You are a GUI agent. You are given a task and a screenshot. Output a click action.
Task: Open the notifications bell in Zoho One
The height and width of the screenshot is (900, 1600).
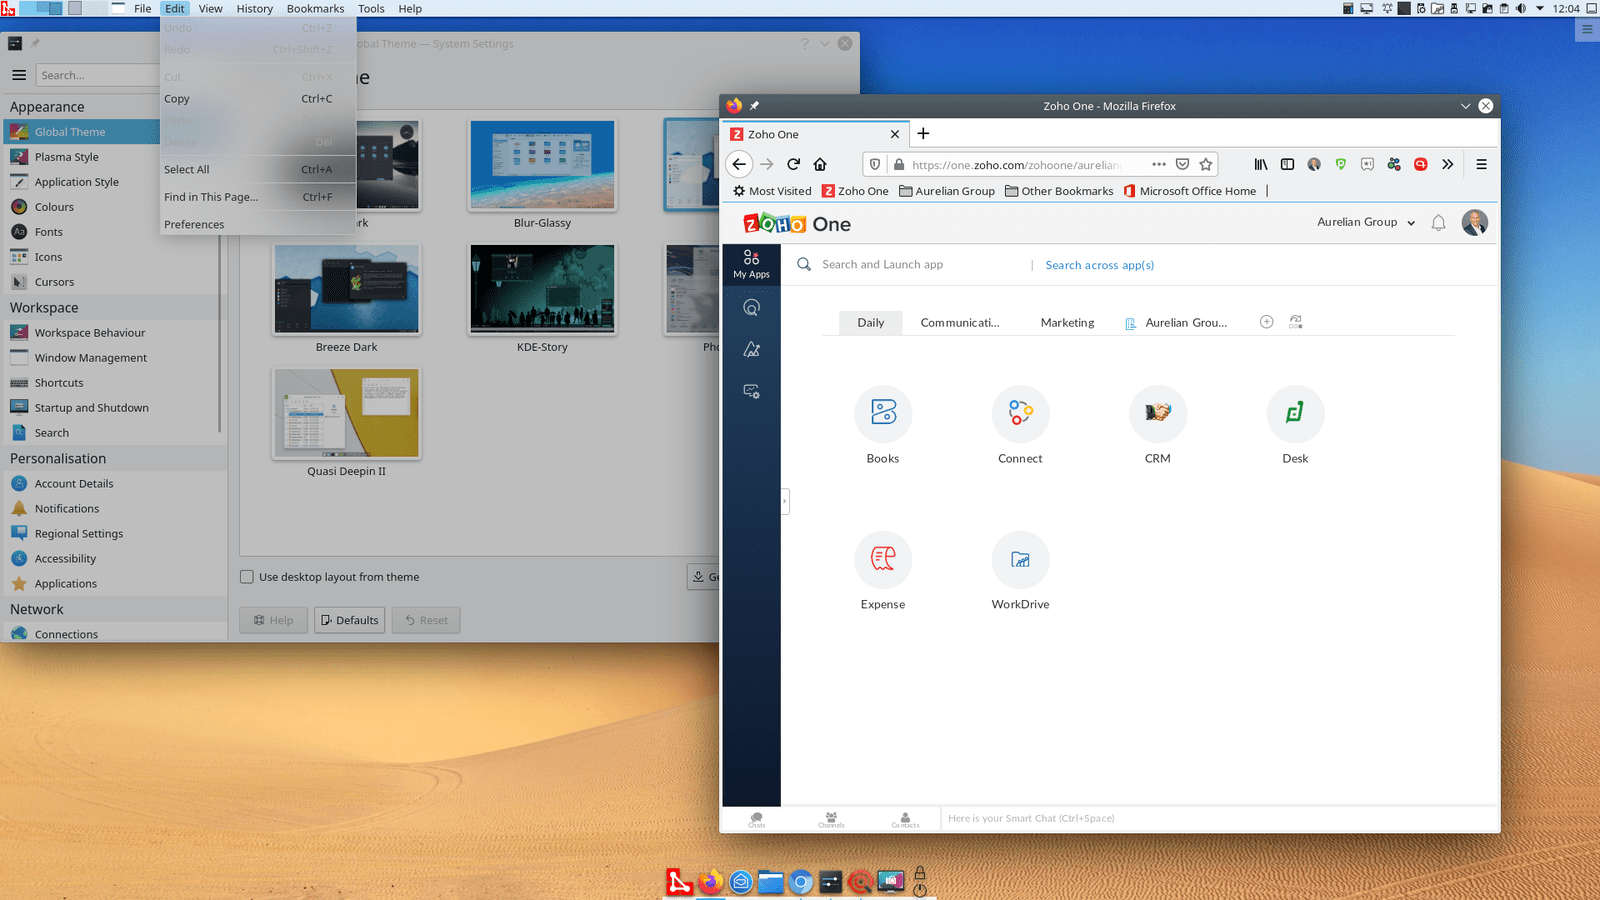point(1438,223)
